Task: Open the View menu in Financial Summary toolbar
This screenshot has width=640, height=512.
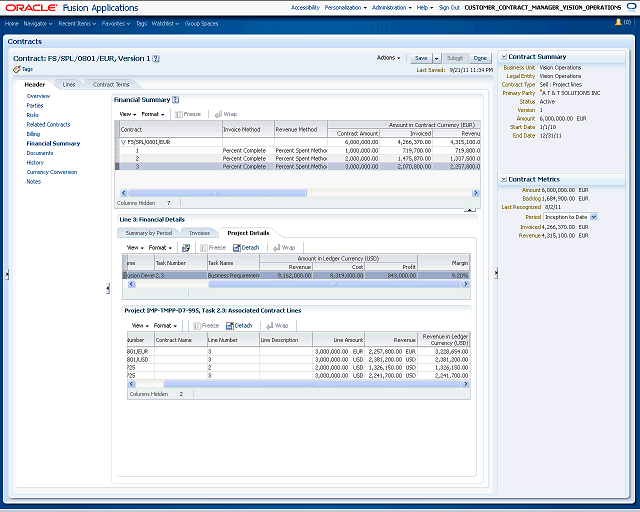Action: (128, 114)
